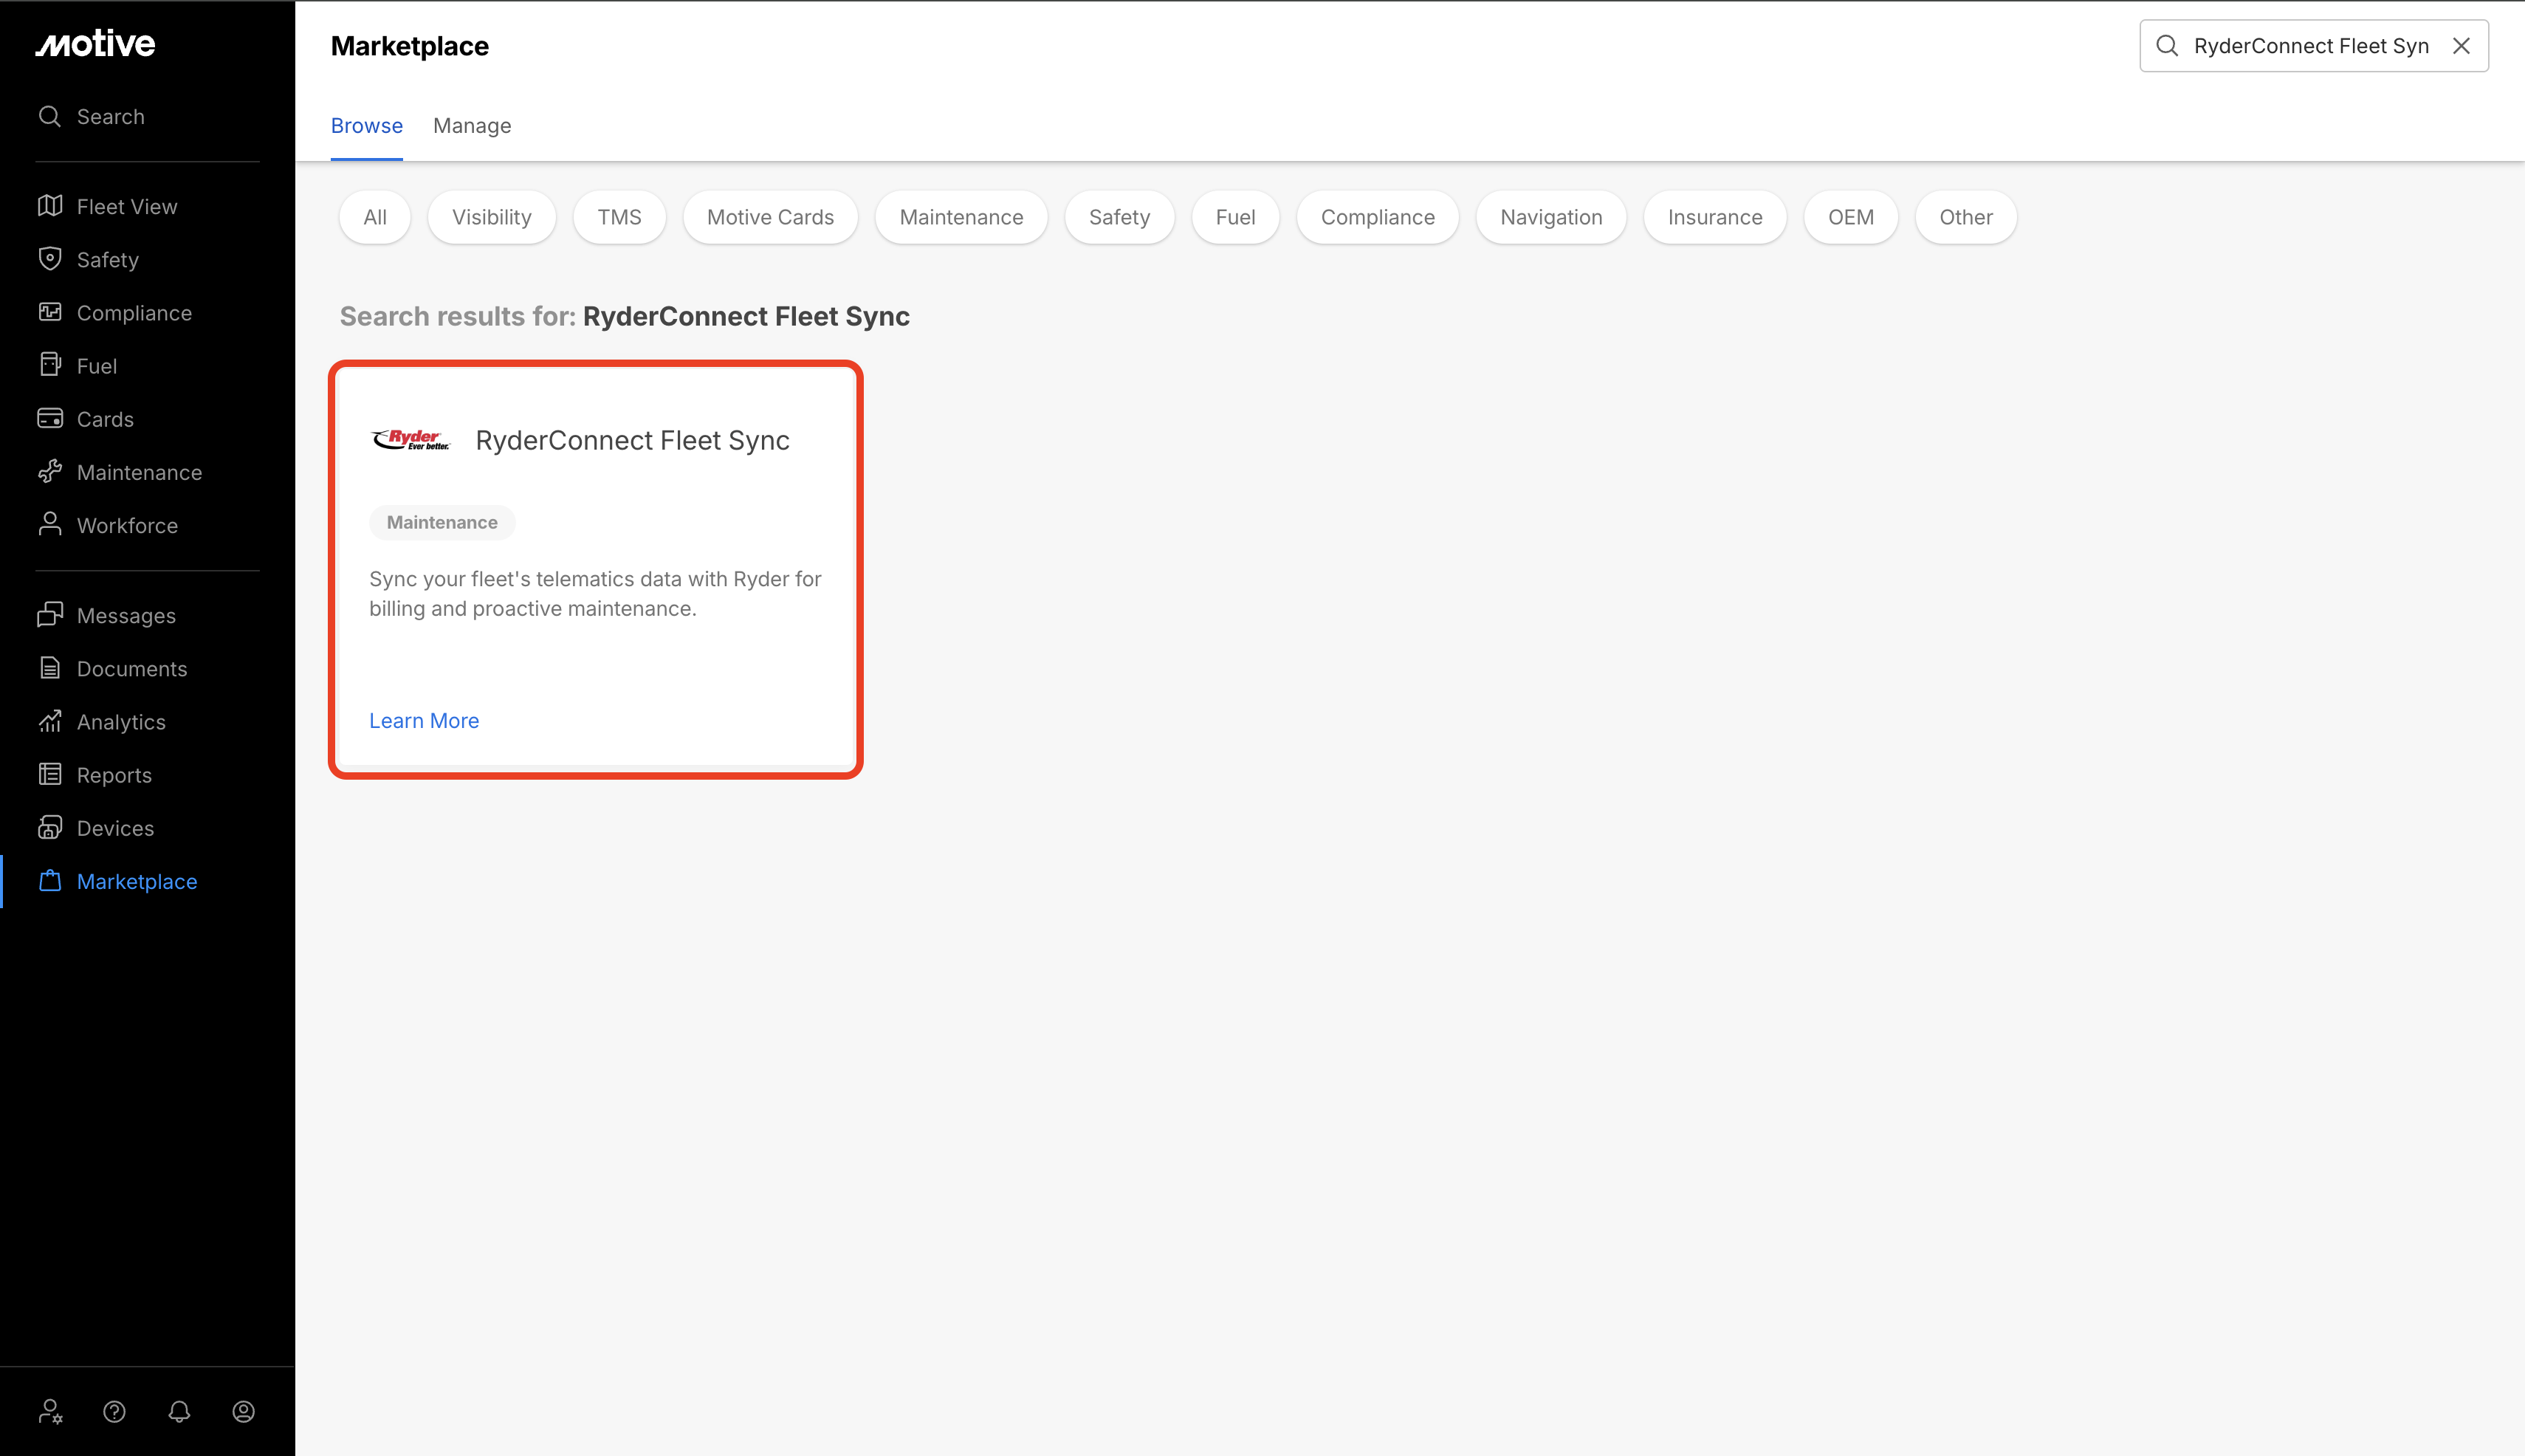Open the profile account icon
2525x1456 pixels.
pyautogui.click(x=244, y=1411)
